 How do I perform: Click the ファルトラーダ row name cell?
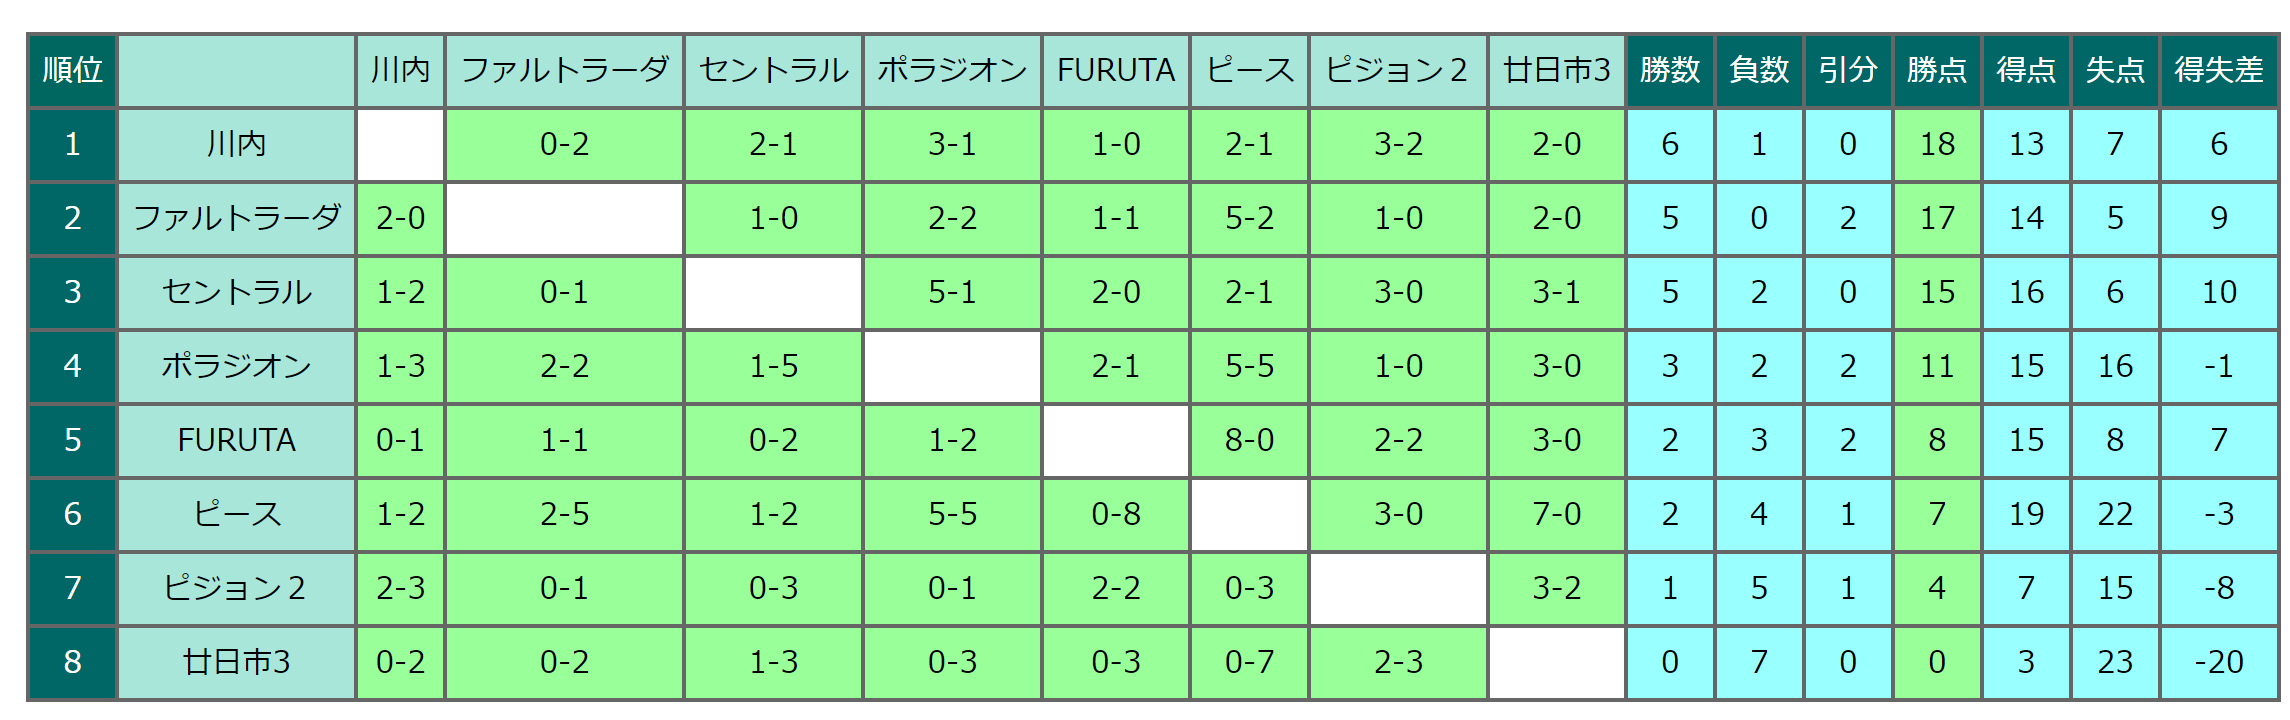coord(237,218)
